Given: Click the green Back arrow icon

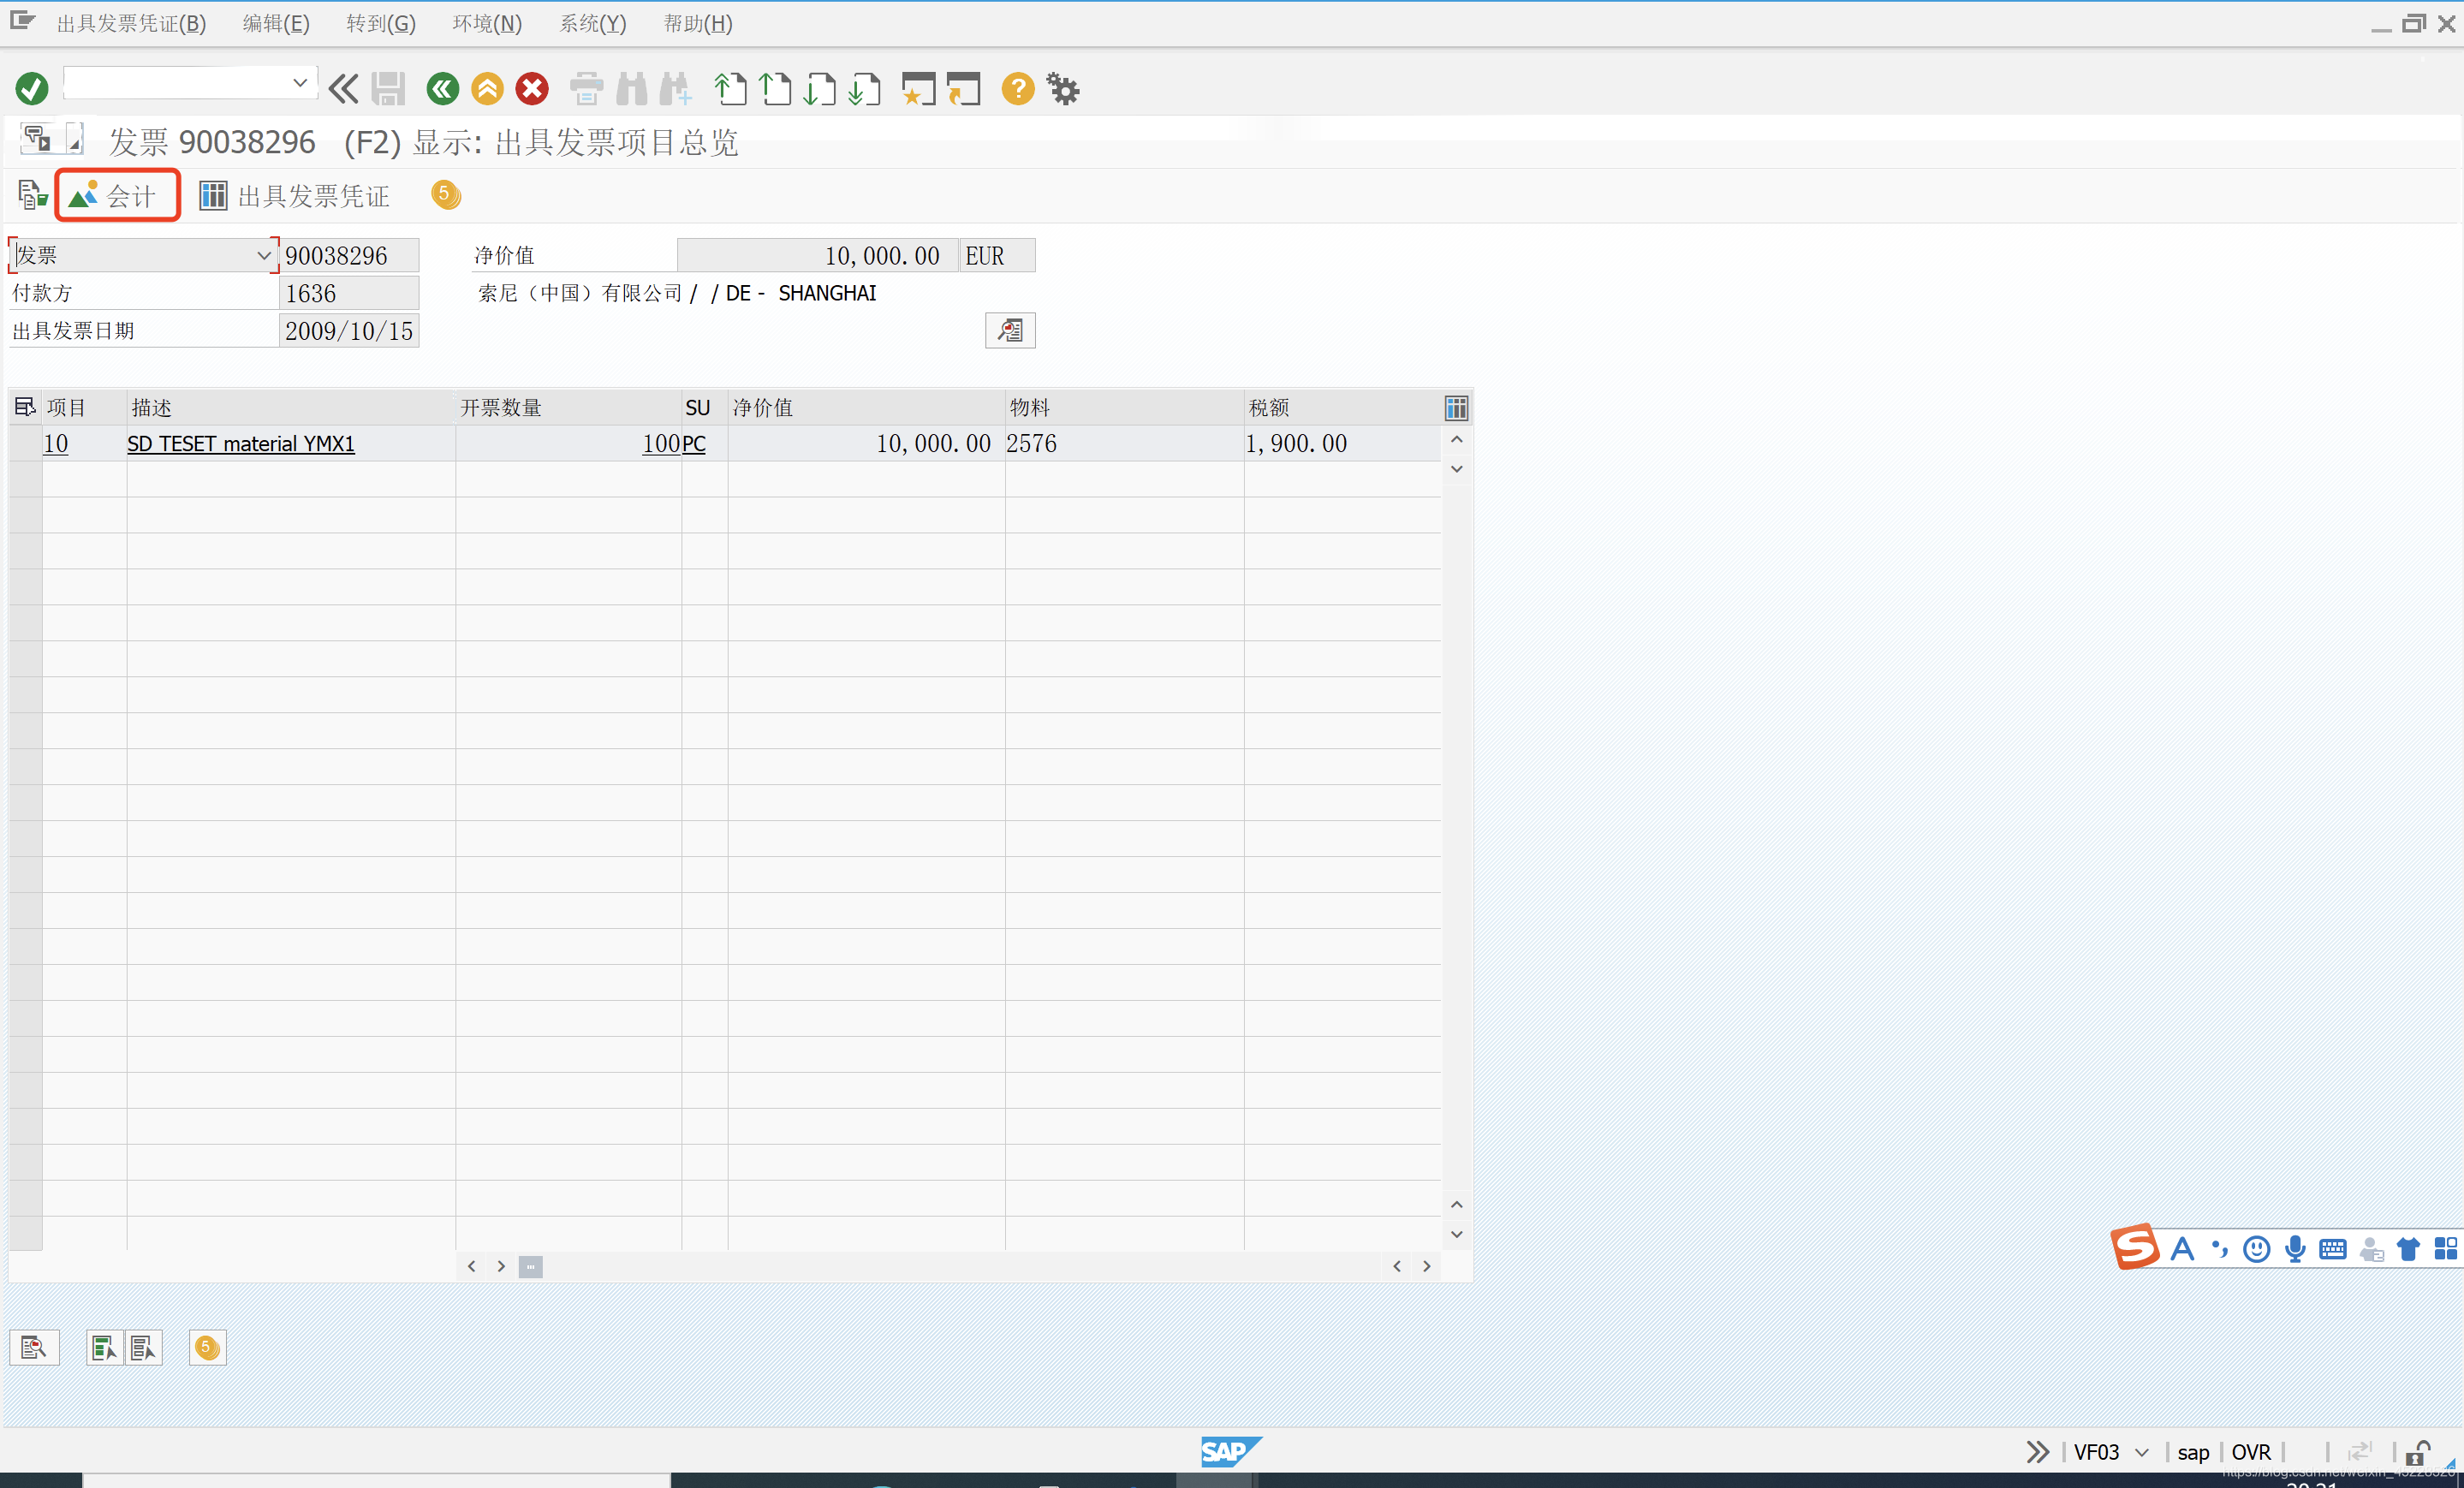Looking at the screenshot, I should (x=442, y=89).
